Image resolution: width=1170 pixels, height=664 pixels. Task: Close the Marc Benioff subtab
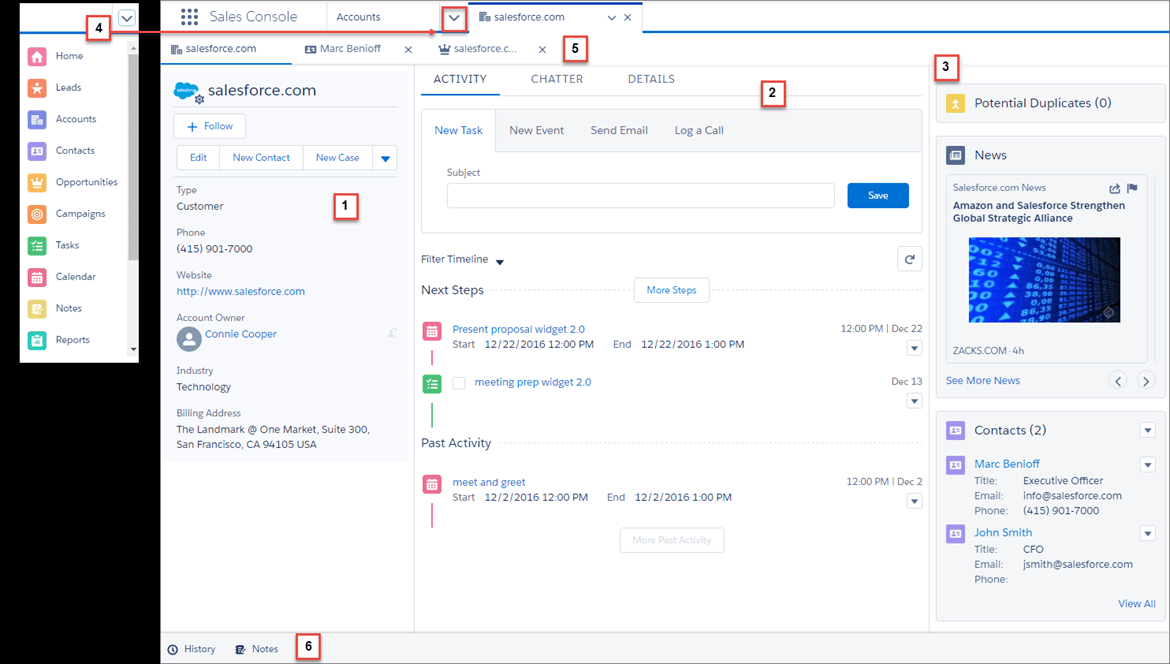(x=408, y=50)
